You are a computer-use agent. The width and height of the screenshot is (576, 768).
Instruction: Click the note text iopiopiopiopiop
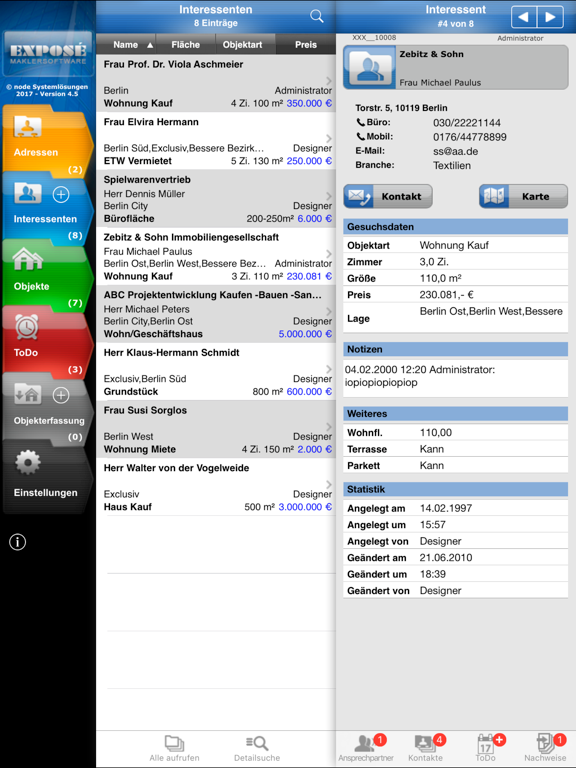pos(381,383)
